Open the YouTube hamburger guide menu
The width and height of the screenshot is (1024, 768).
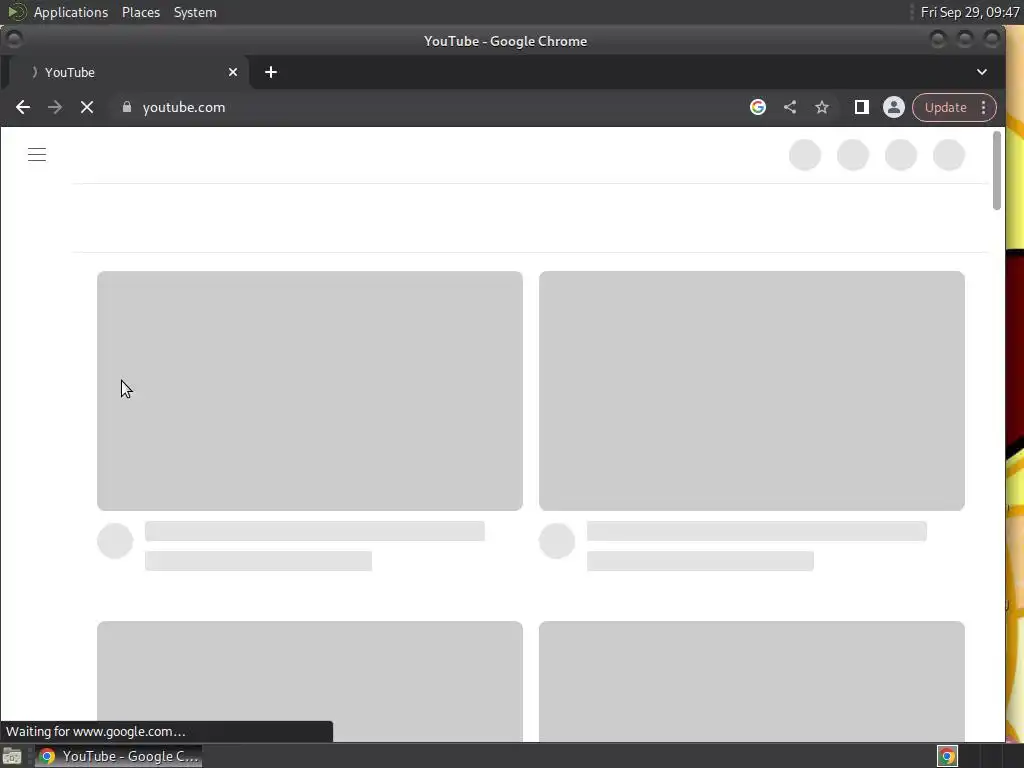37,155
